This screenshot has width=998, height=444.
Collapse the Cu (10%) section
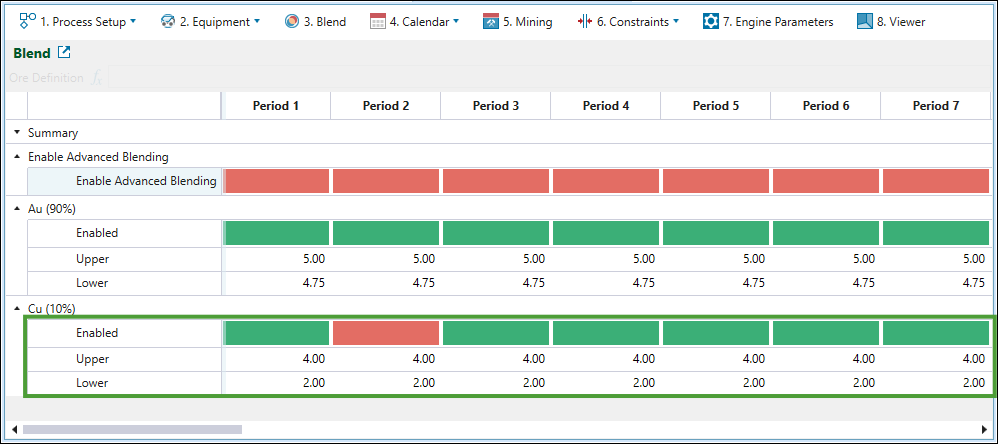click(x=16, y=308)
